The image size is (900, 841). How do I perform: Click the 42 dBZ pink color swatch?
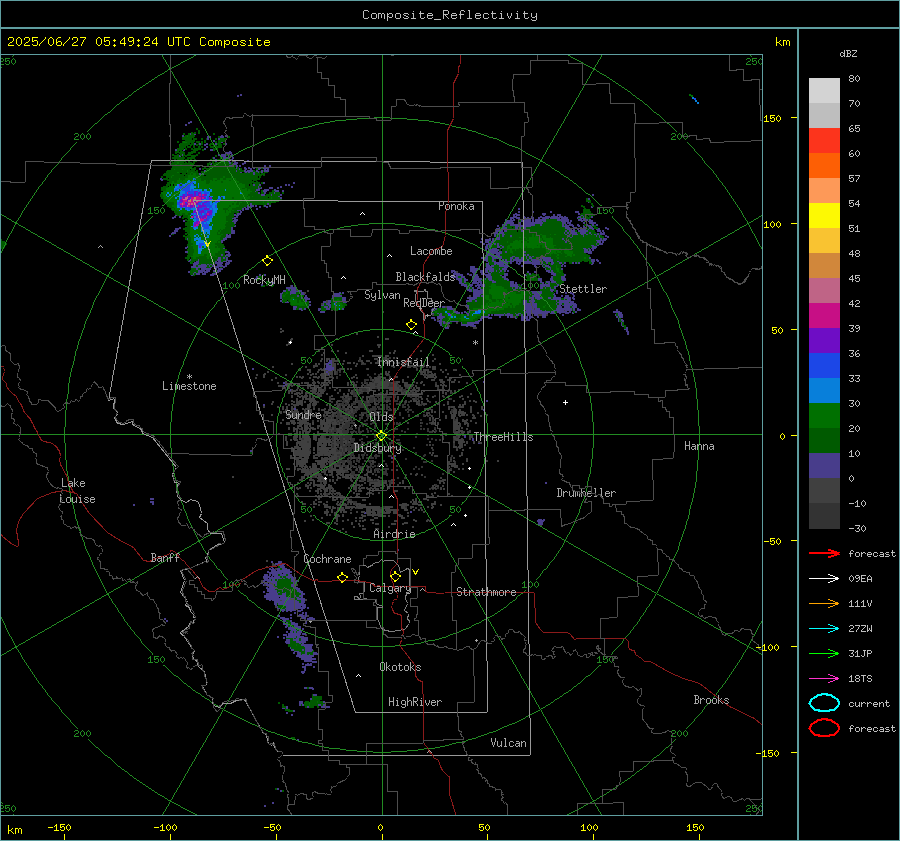tap(824, 290)
